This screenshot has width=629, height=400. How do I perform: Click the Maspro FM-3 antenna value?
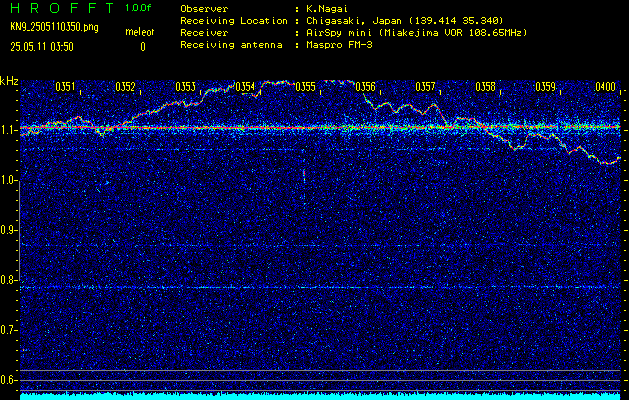pos(339,45)
